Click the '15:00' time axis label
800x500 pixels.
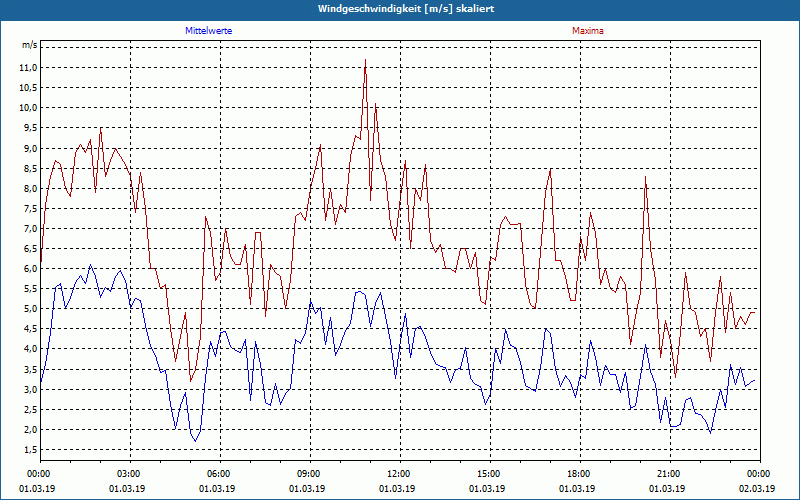click(x=488, y=474)
